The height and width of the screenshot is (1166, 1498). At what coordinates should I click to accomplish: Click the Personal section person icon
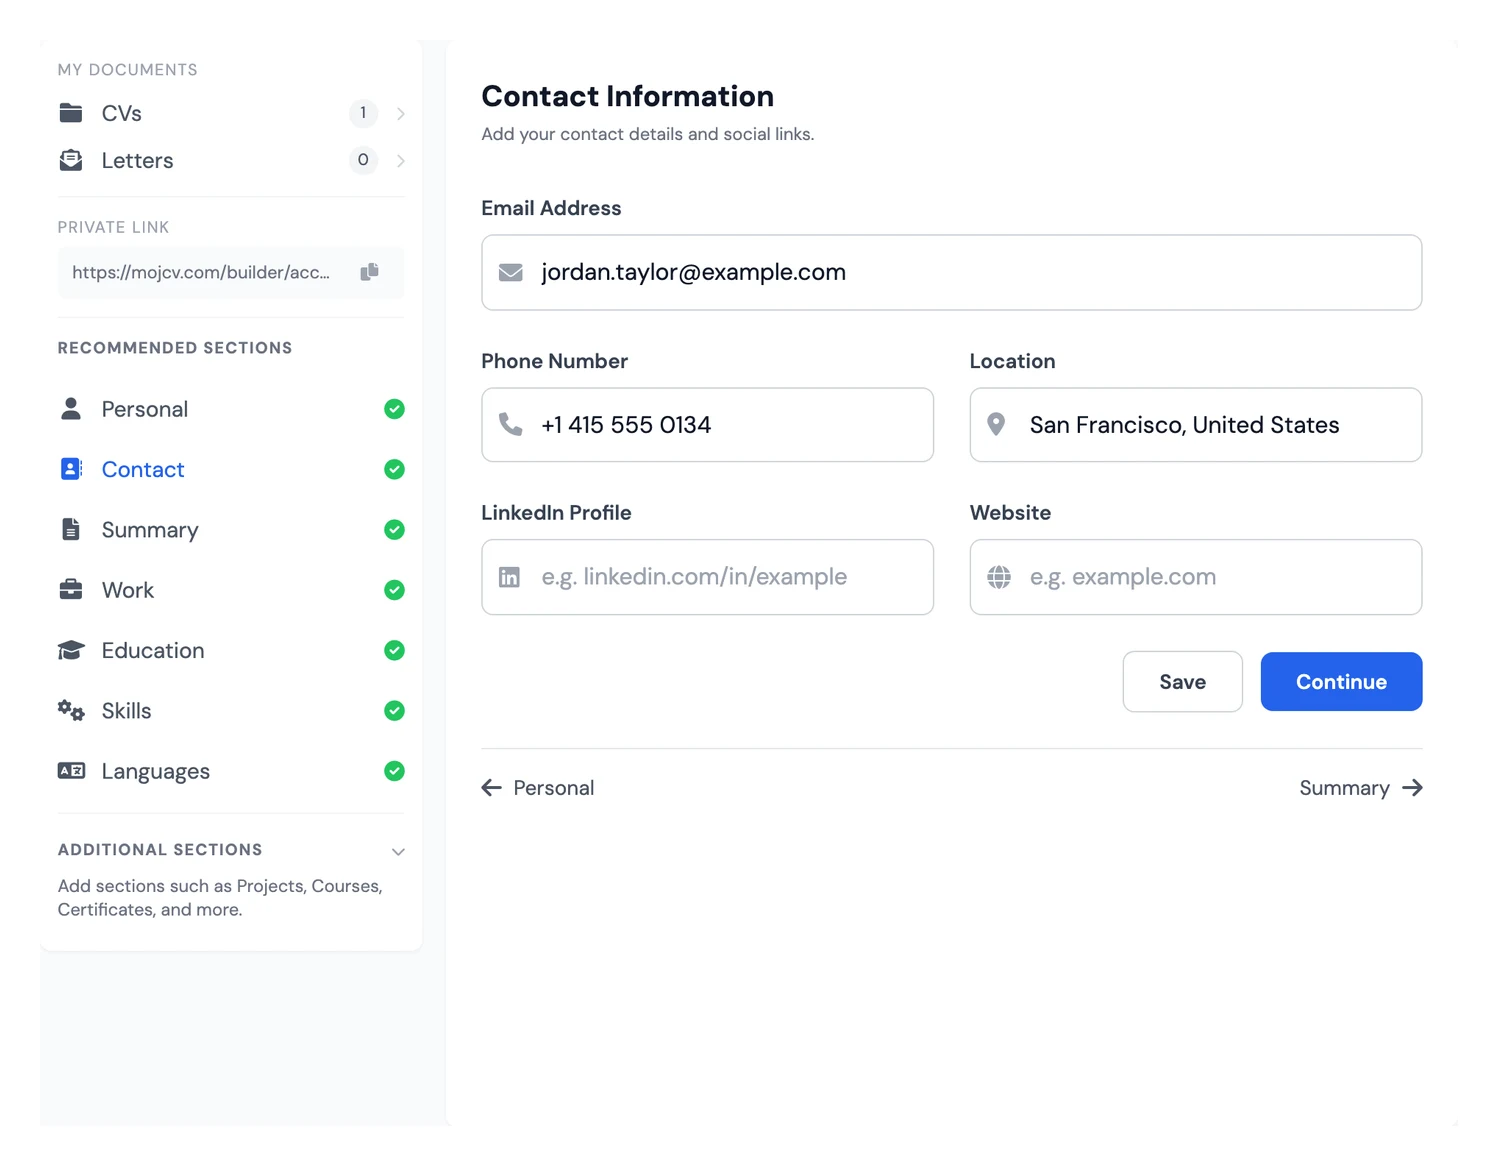click(71, 409)
